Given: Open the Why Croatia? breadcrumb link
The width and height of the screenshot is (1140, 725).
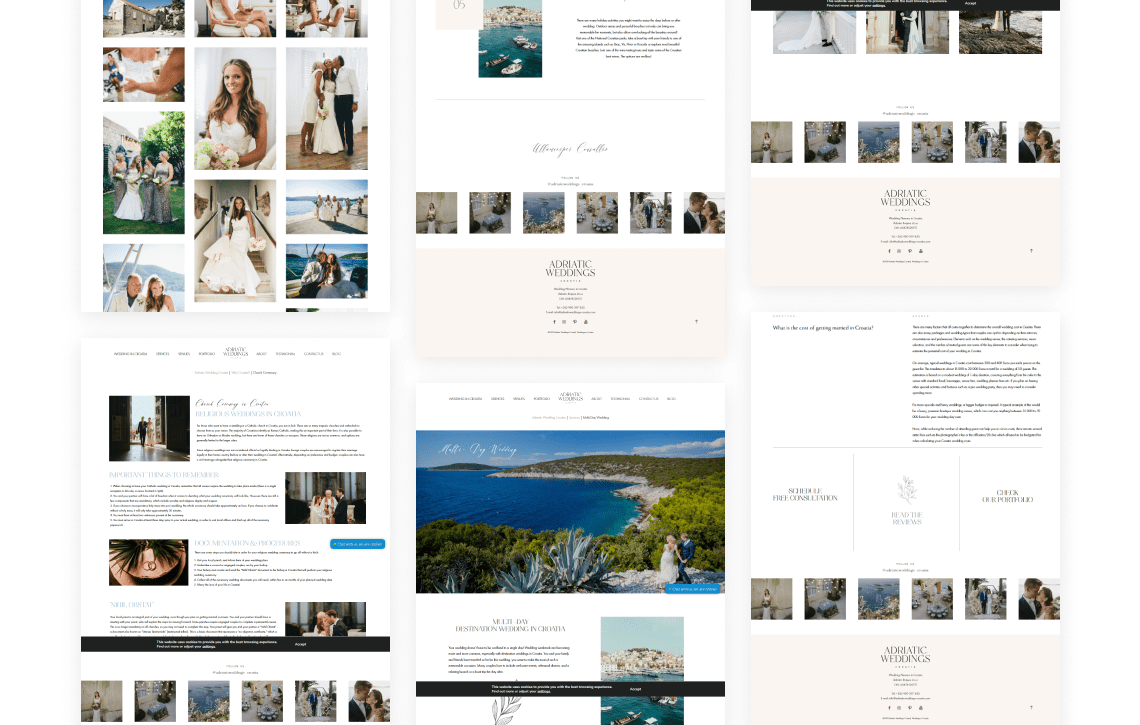Looking at the screenshot, I should (240, 372).
